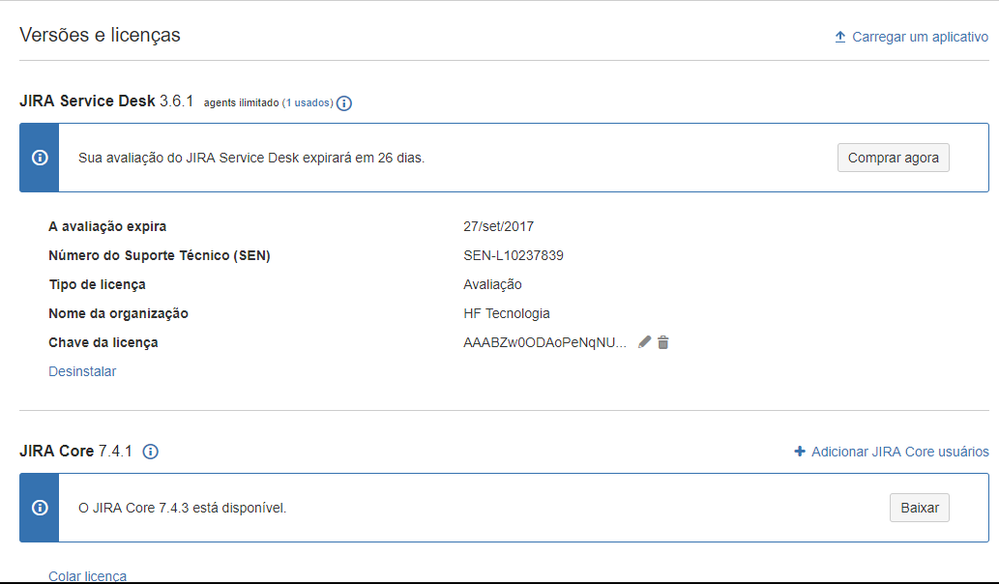Click 'Número do Suporte Técnico (SEN)' label
This screenshot has height=584, width=999.
pyautogui.click(x=159, y=255)
